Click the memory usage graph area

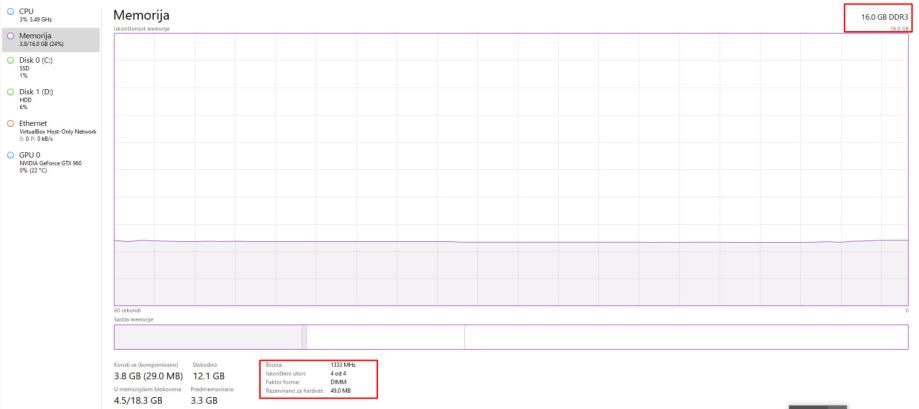click(511, 169)
